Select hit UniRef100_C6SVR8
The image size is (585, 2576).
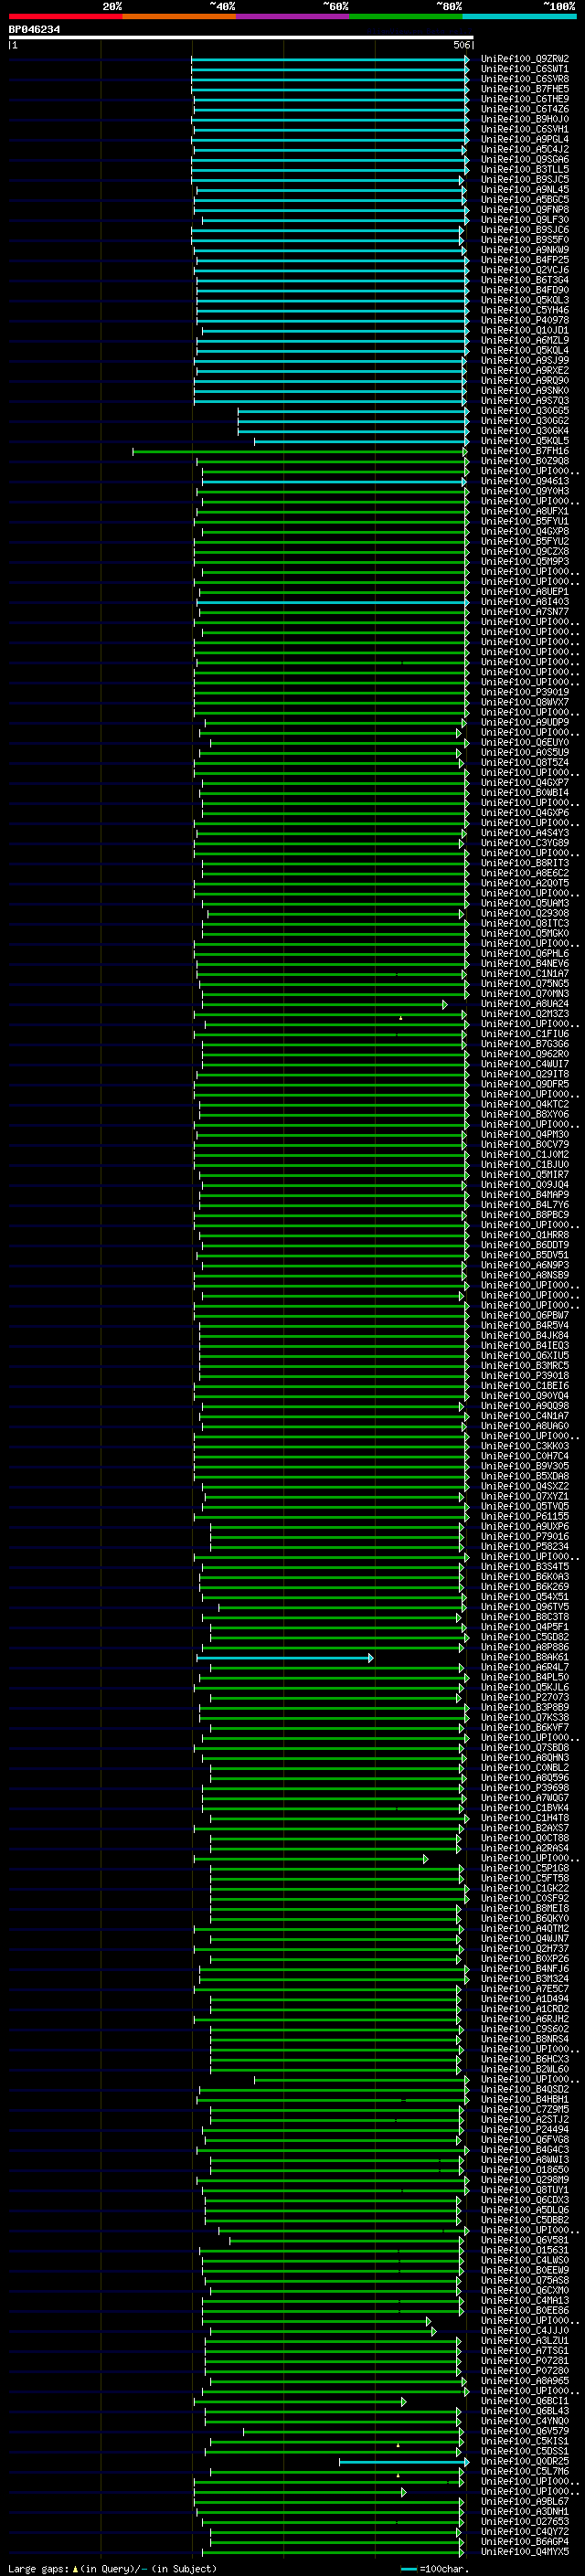(x=525, y=79)
